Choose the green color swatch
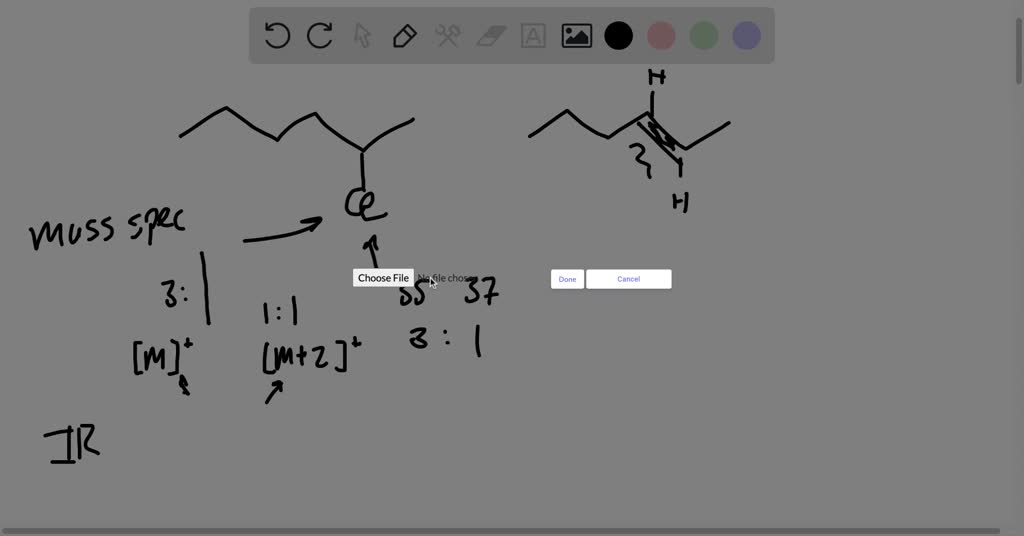This screenshot has height=536, width=1024. tap(704, 35)
